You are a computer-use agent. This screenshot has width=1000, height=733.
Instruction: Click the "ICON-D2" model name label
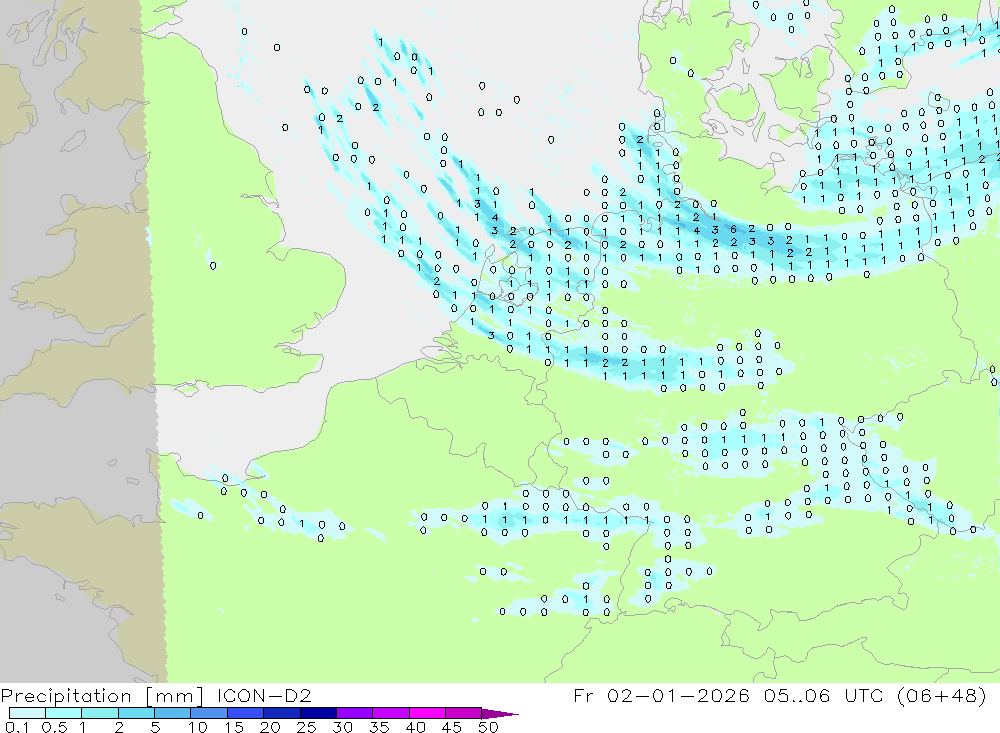[264, 695]
